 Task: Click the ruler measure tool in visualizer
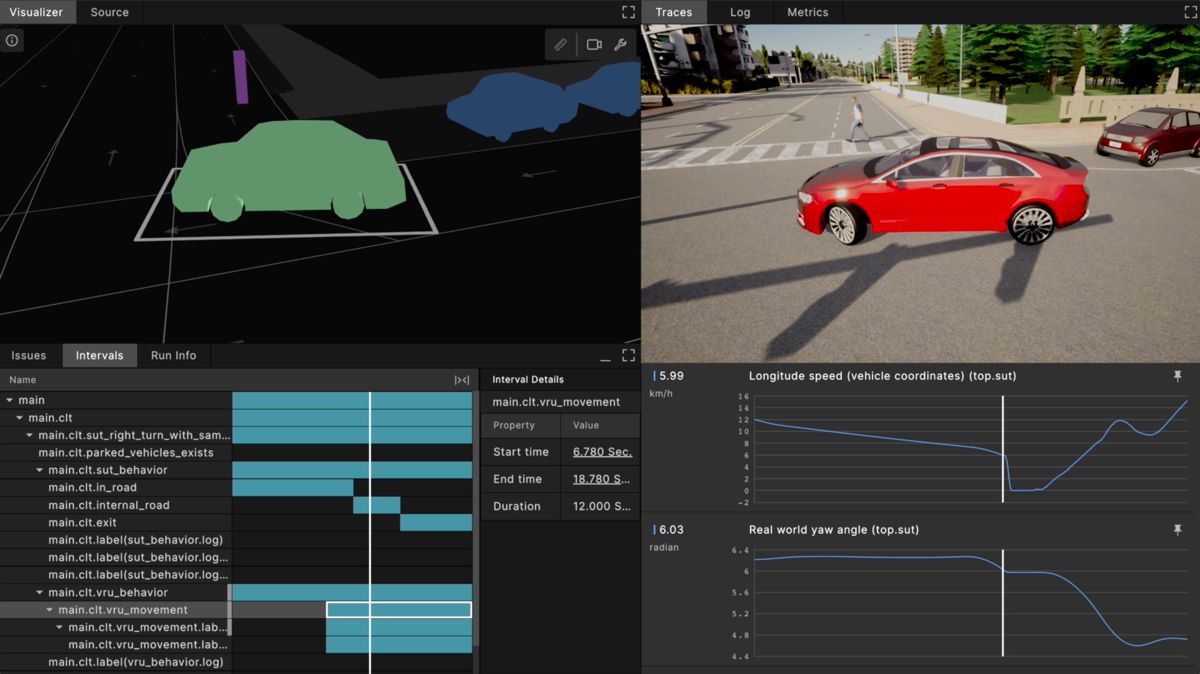[561, 45]
